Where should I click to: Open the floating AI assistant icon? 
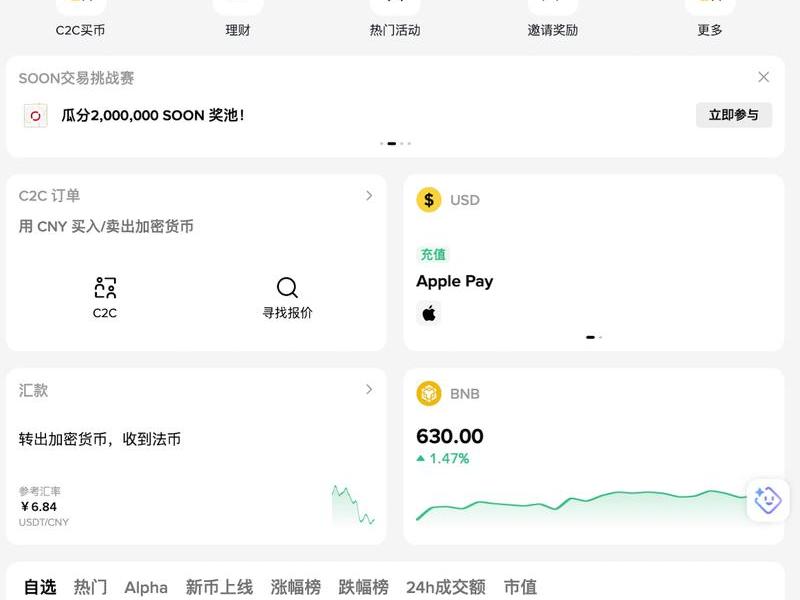(x=768, y=500)
